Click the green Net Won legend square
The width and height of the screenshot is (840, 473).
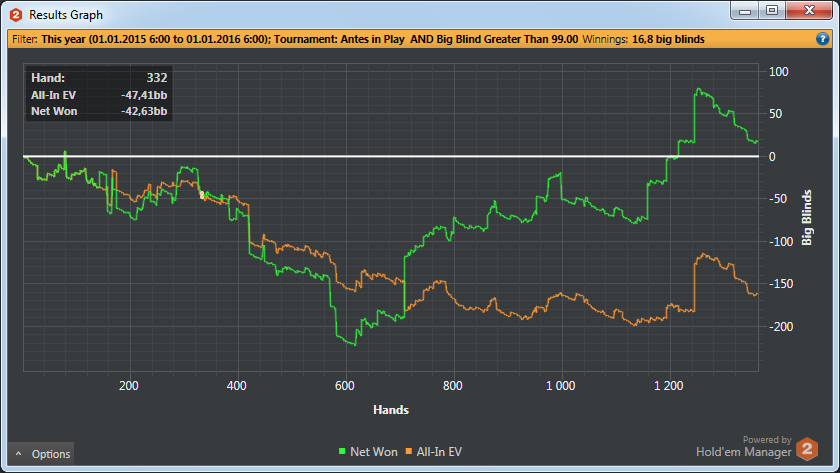341,453
